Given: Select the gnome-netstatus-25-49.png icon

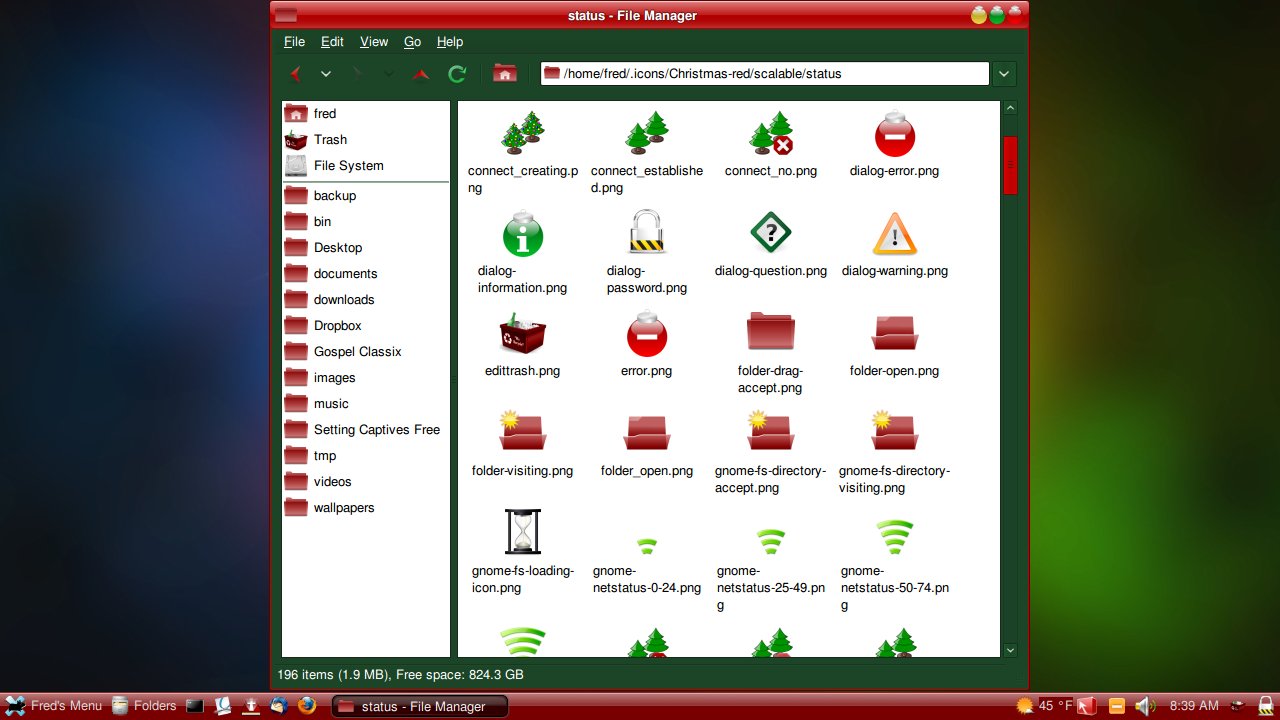Looking at the screenshot, I should click(x=771, y=541).
